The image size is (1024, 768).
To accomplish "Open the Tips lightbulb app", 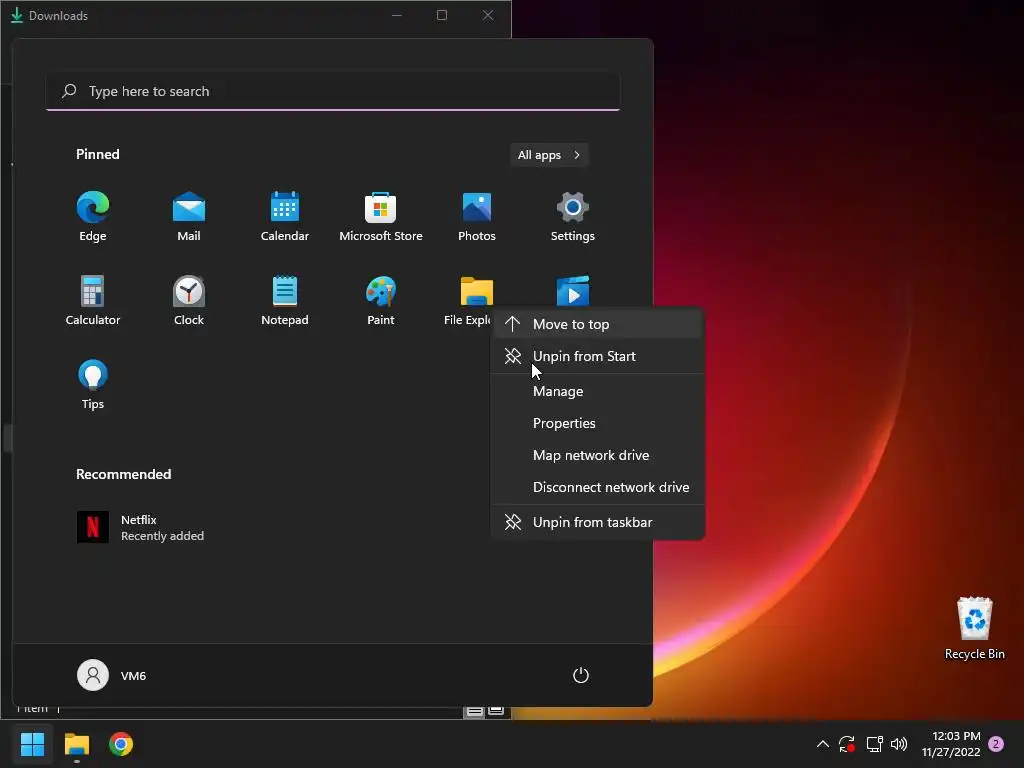I will 93,385.
